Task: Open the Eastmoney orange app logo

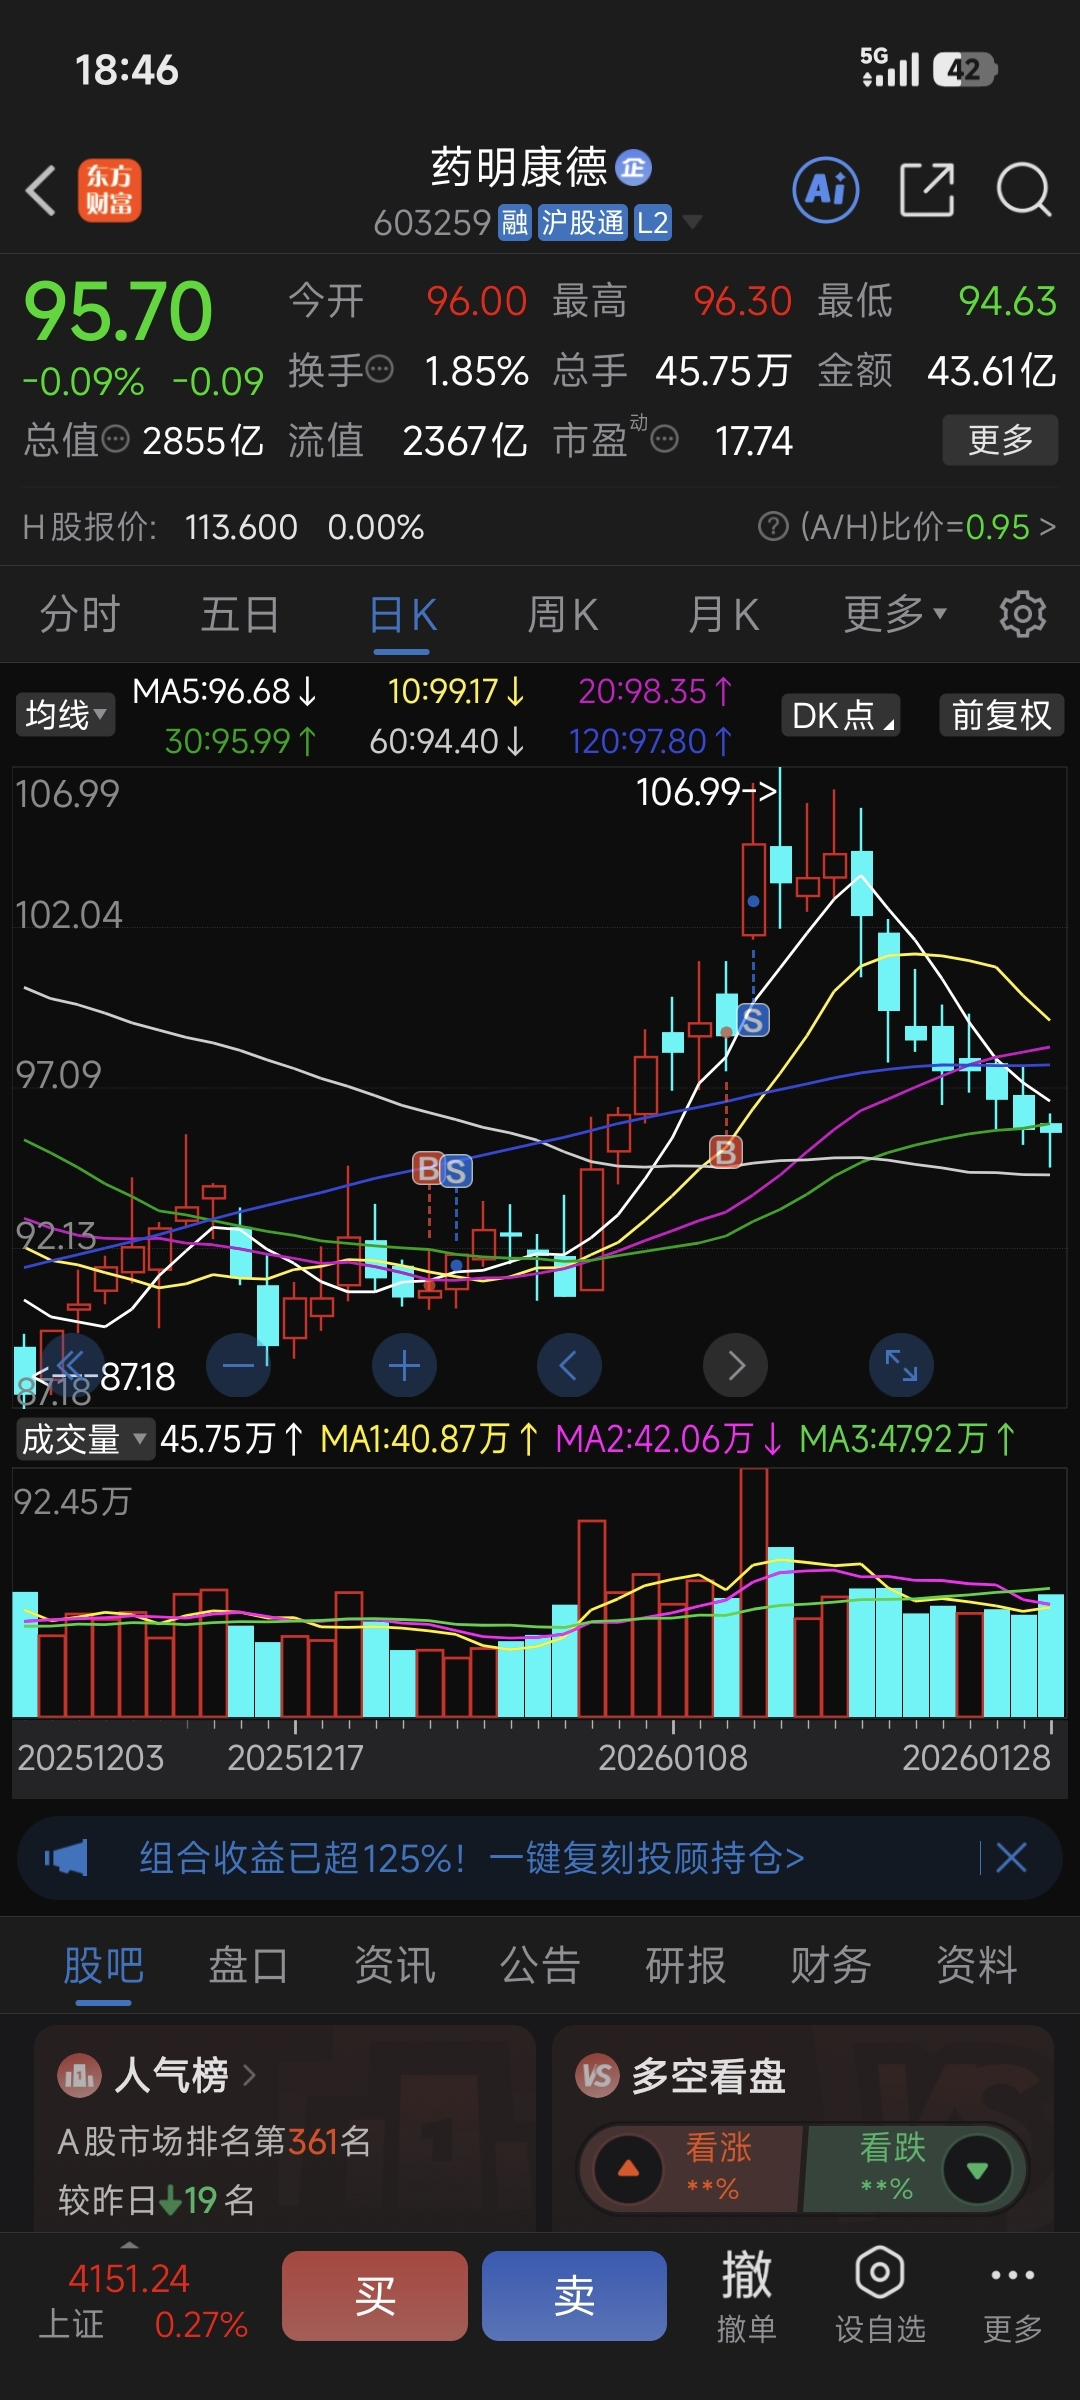Action: tap(110, 190)
